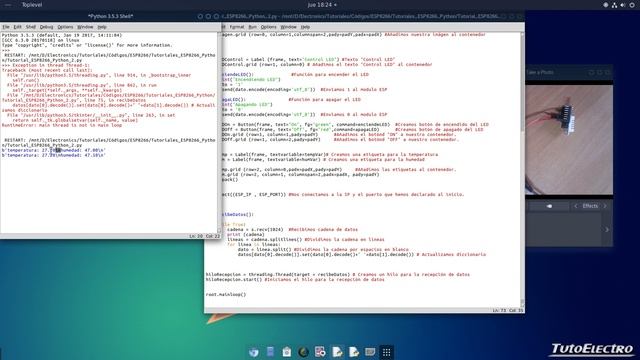Open the Options menu in Python Shell
Image resolution: width=640 pixels, height=360 pixels.
click(x=65, y=27)
